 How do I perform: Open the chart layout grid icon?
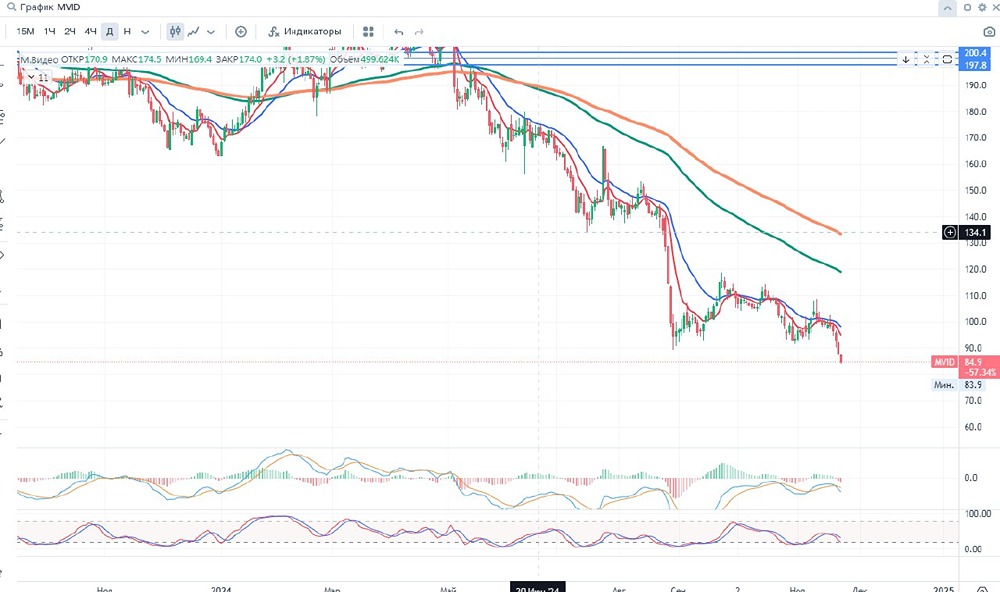click(368, 31)
